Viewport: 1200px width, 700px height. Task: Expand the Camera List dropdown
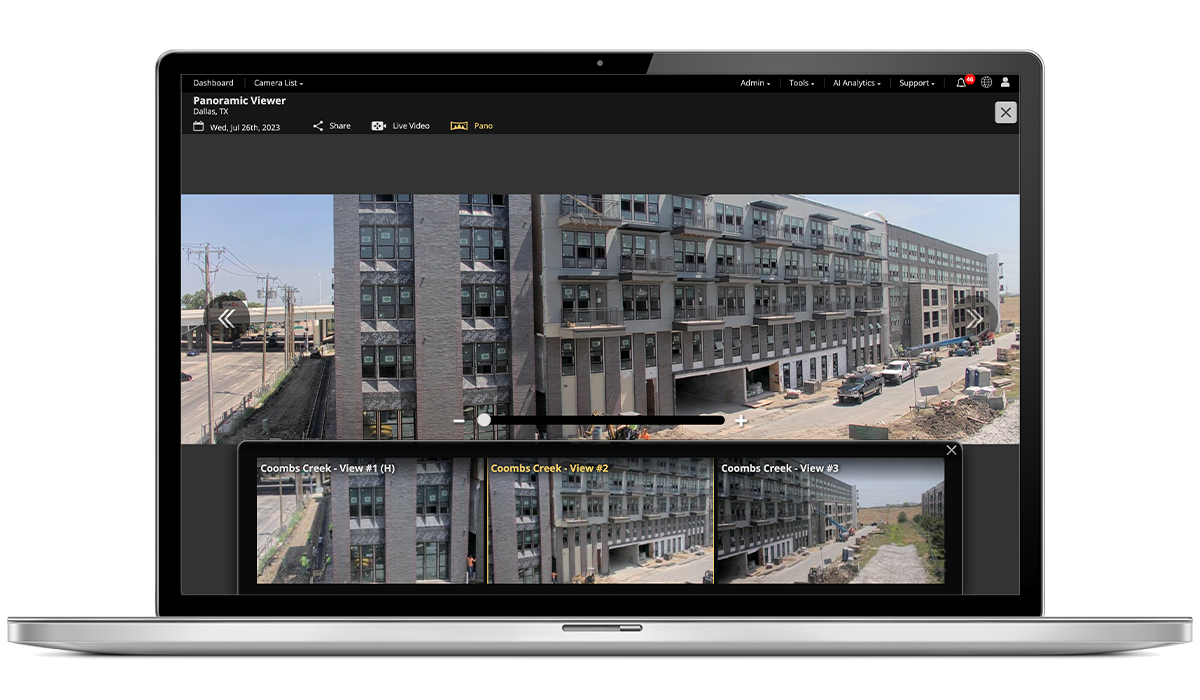click(x=278, y=83)
